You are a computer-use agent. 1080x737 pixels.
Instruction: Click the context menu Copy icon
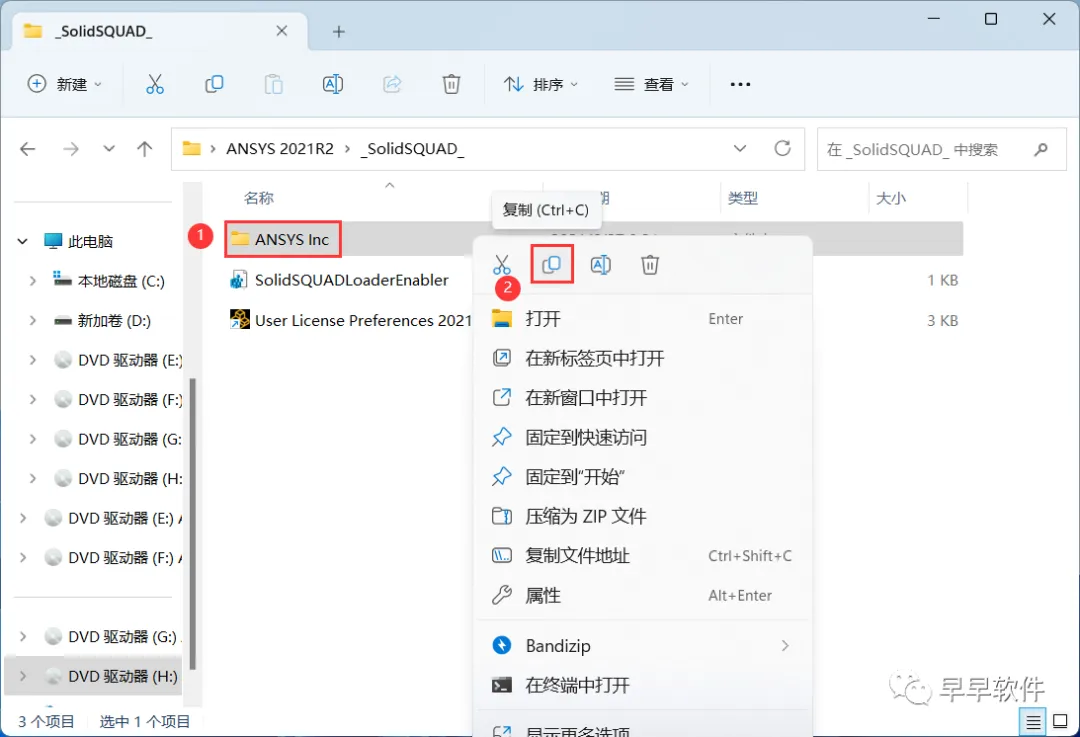552,264
